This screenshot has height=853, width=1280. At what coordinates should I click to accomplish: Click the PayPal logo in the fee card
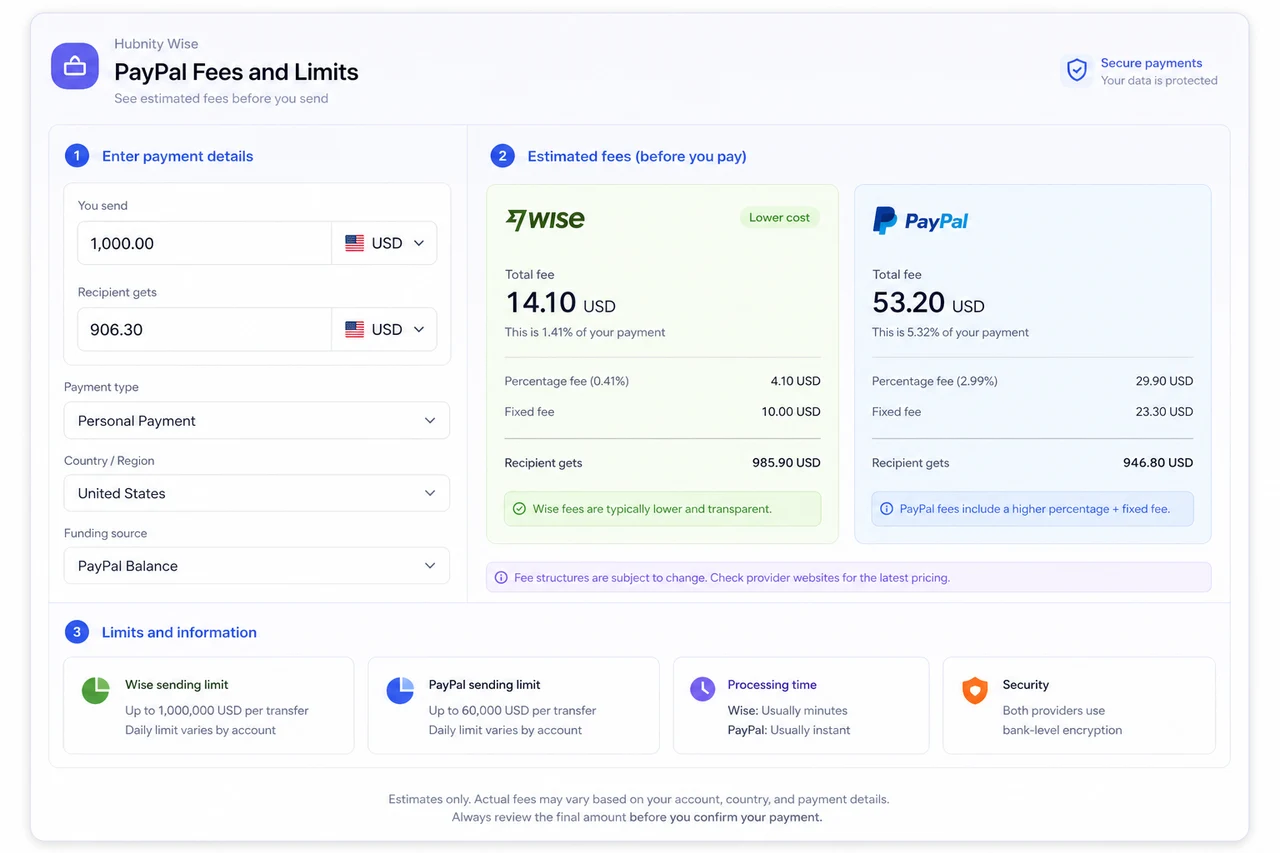pos(921,220)
